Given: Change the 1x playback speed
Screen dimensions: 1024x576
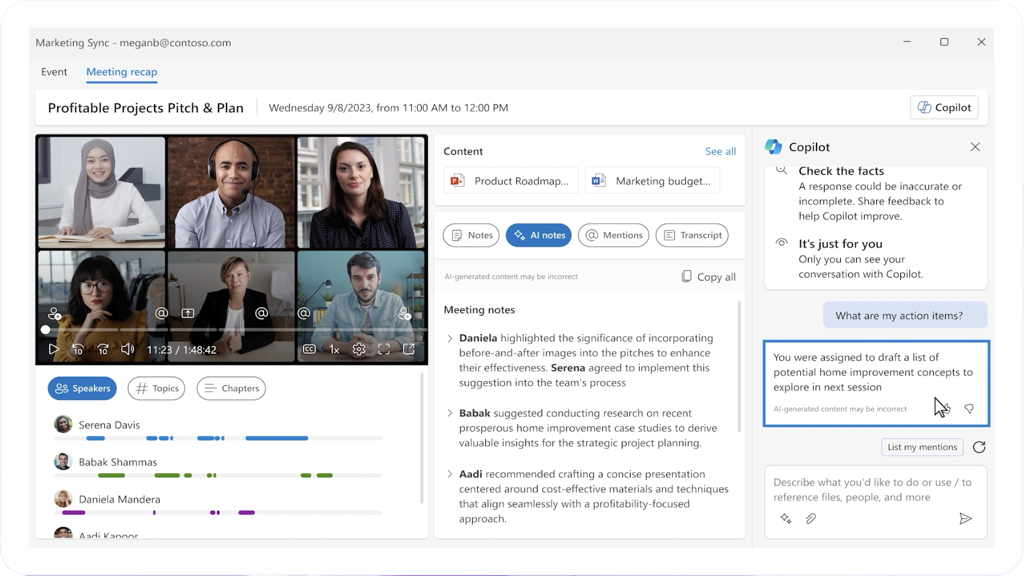Looking at the screenshot, I should (334, 349).
